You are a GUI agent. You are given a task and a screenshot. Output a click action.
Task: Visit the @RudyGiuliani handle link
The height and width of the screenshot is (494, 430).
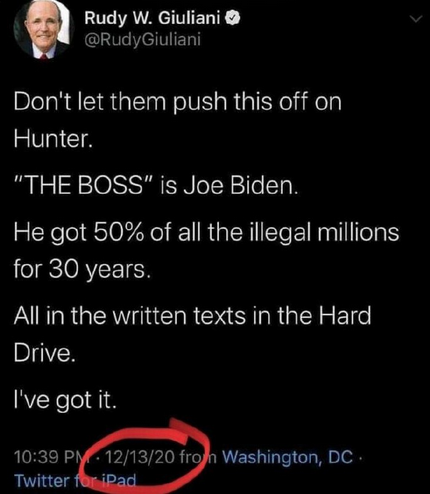point(143,40)
